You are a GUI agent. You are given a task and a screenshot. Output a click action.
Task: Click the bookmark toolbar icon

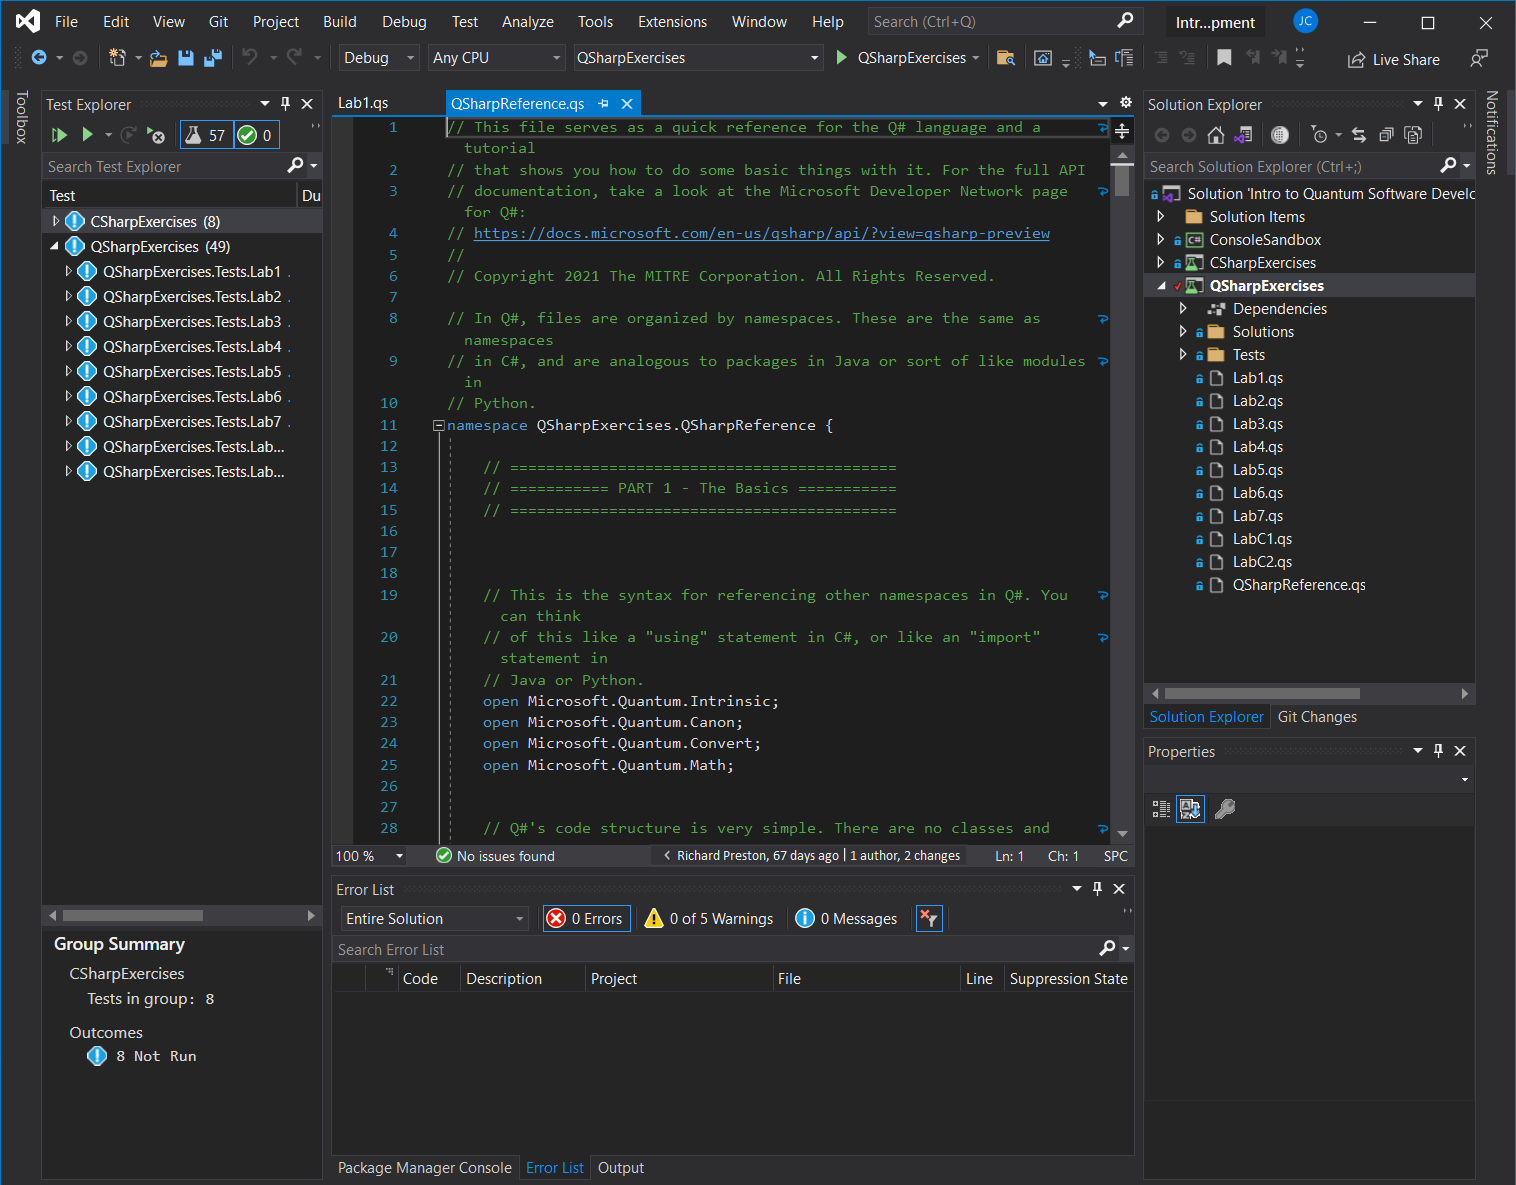point(1224,58)
